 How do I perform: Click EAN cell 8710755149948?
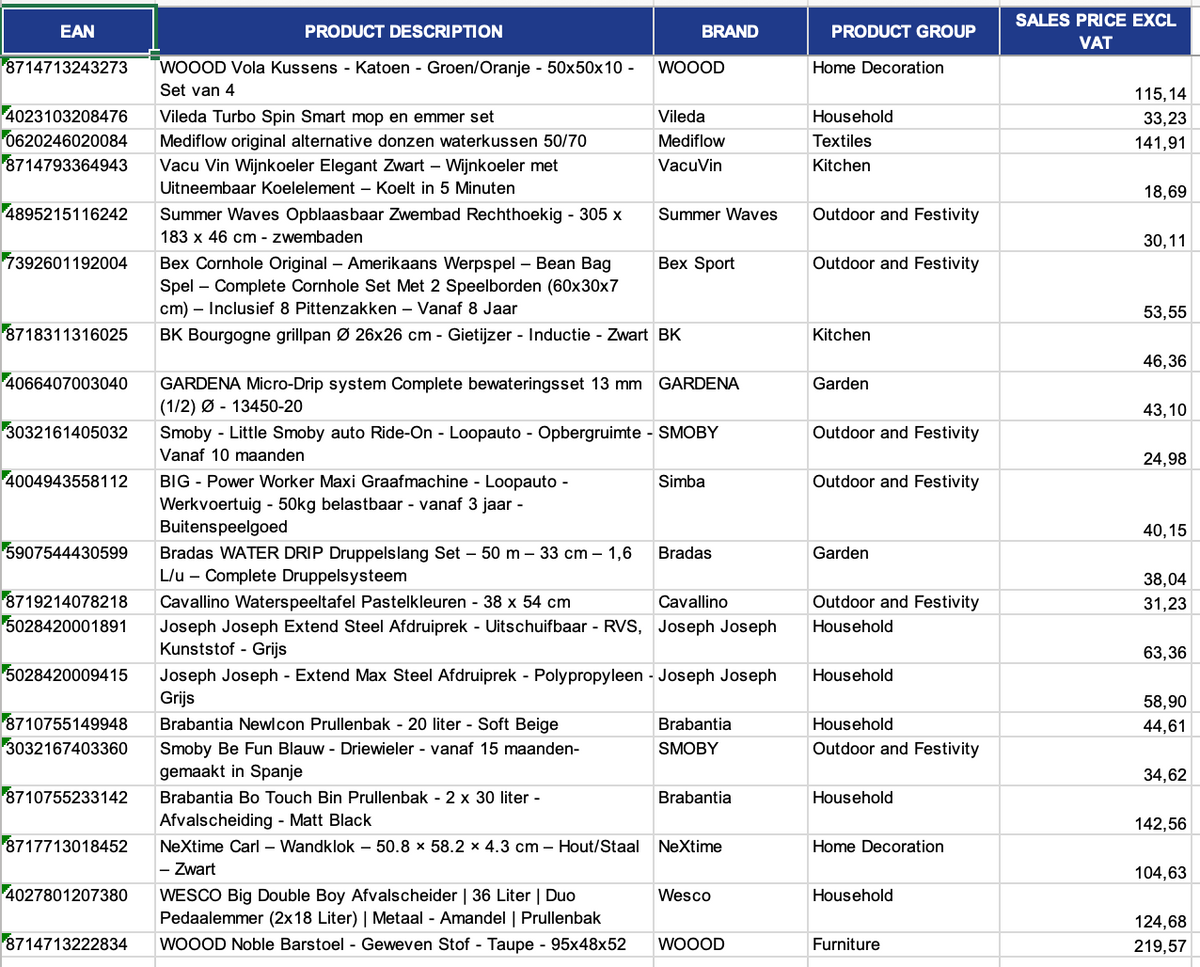78,724
